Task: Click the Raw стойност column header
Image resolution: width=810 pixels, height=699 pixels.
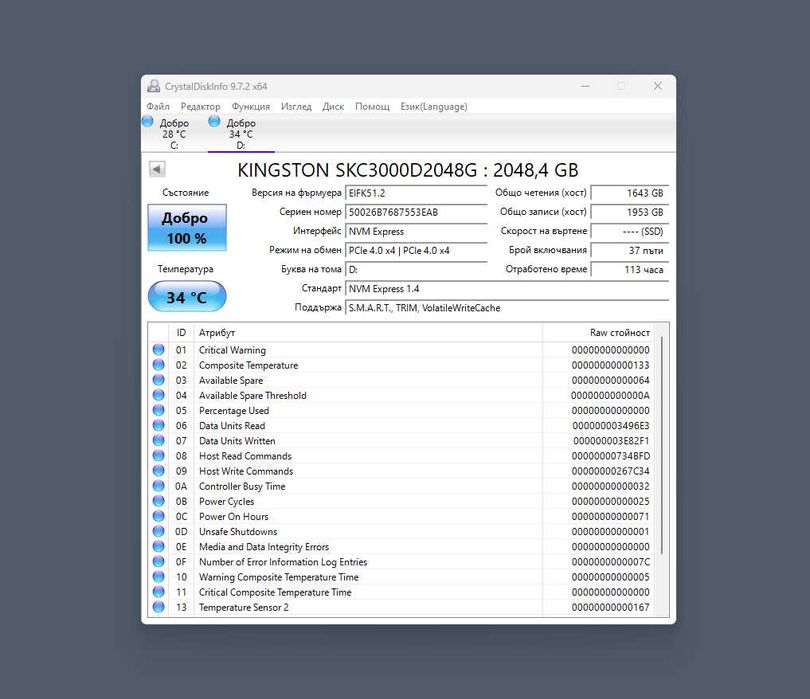Action: coord(598,333)
